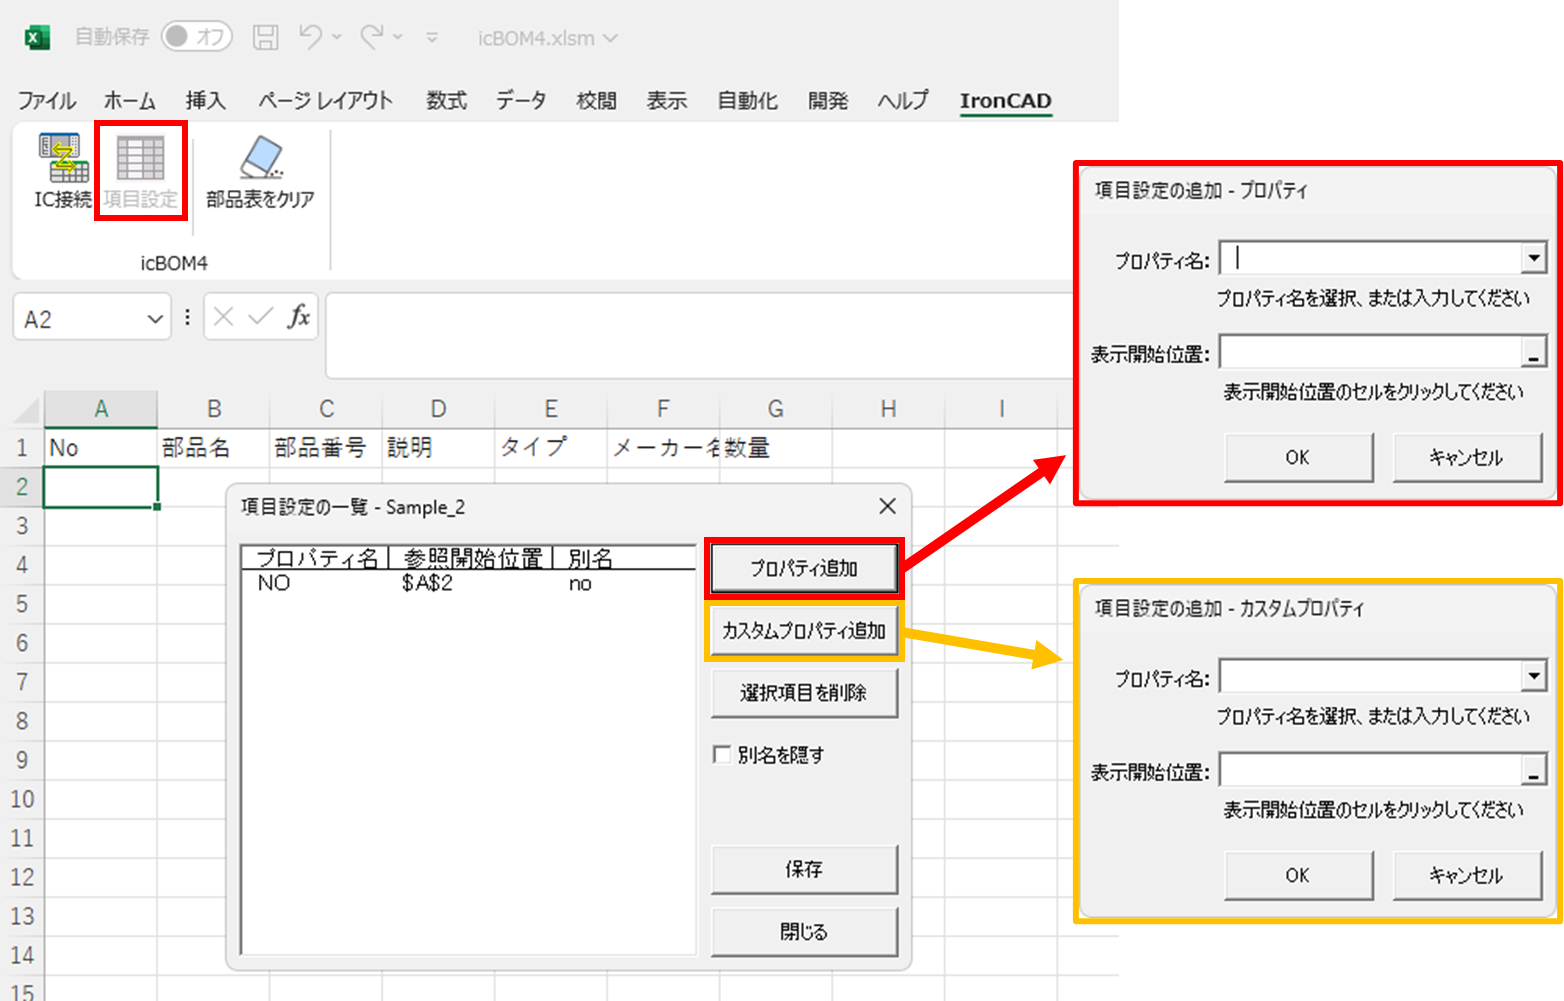Open the 開発 ribbon tab

coord(828,100)
